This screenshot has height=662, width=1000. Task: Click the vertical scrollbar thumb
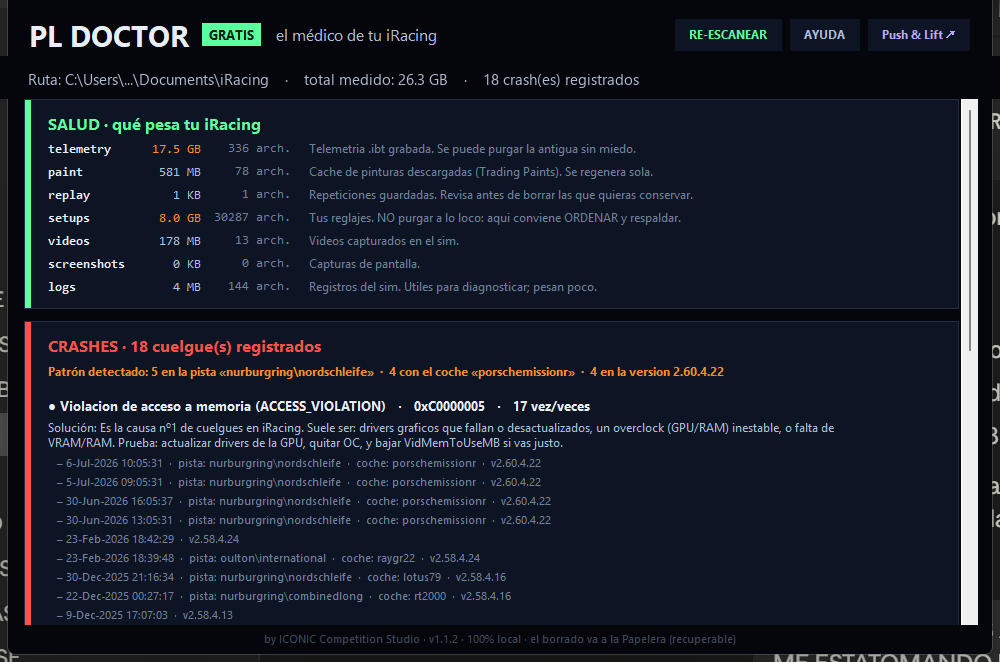[x=970, y=230]
